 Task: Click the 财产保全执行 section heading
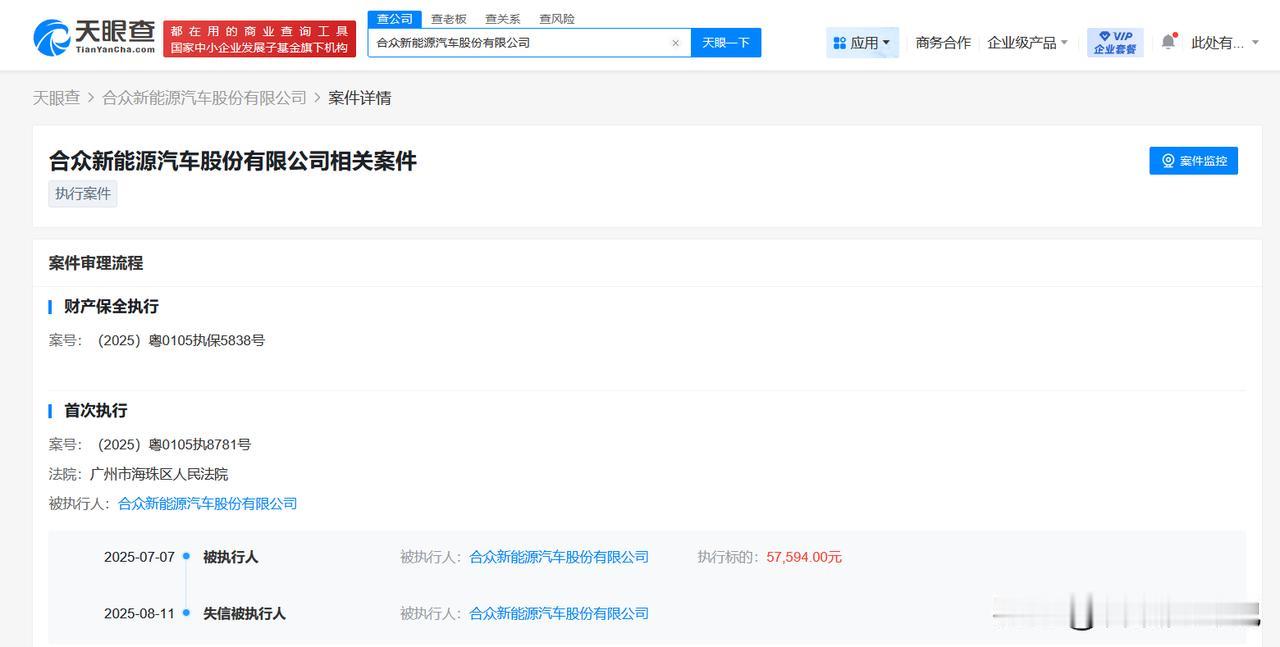pyautogui.click(x=111, y=307)
